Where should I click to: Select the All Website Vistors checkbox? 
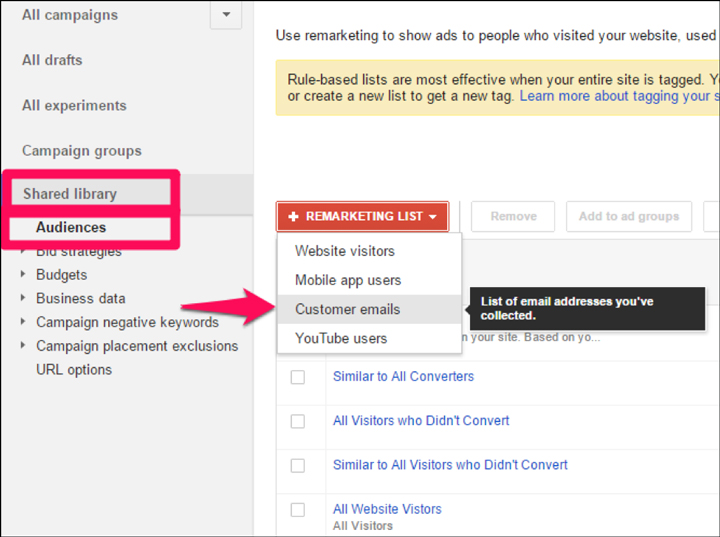[298, 509]
